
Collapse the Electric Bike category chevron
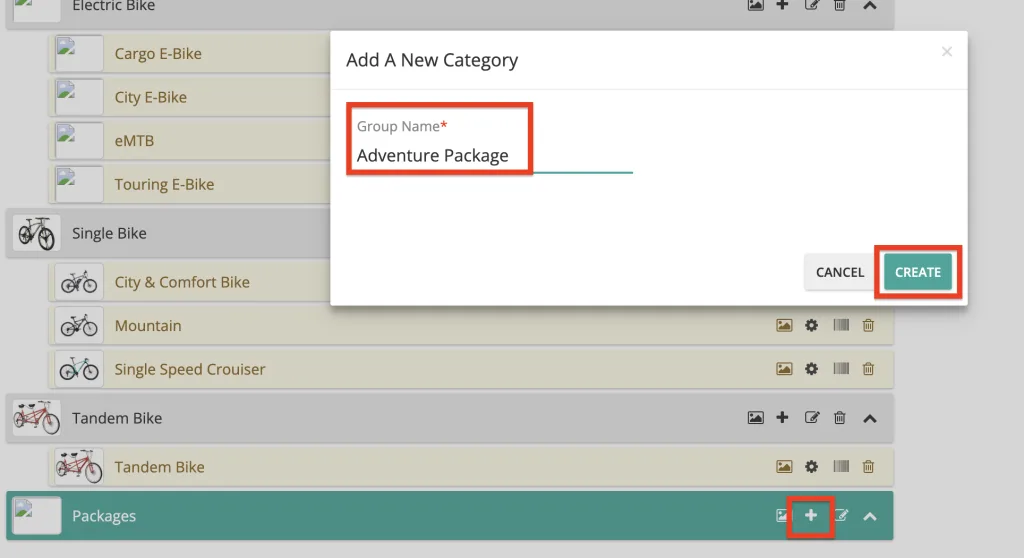pyautogui.click(x=870, y=6)
